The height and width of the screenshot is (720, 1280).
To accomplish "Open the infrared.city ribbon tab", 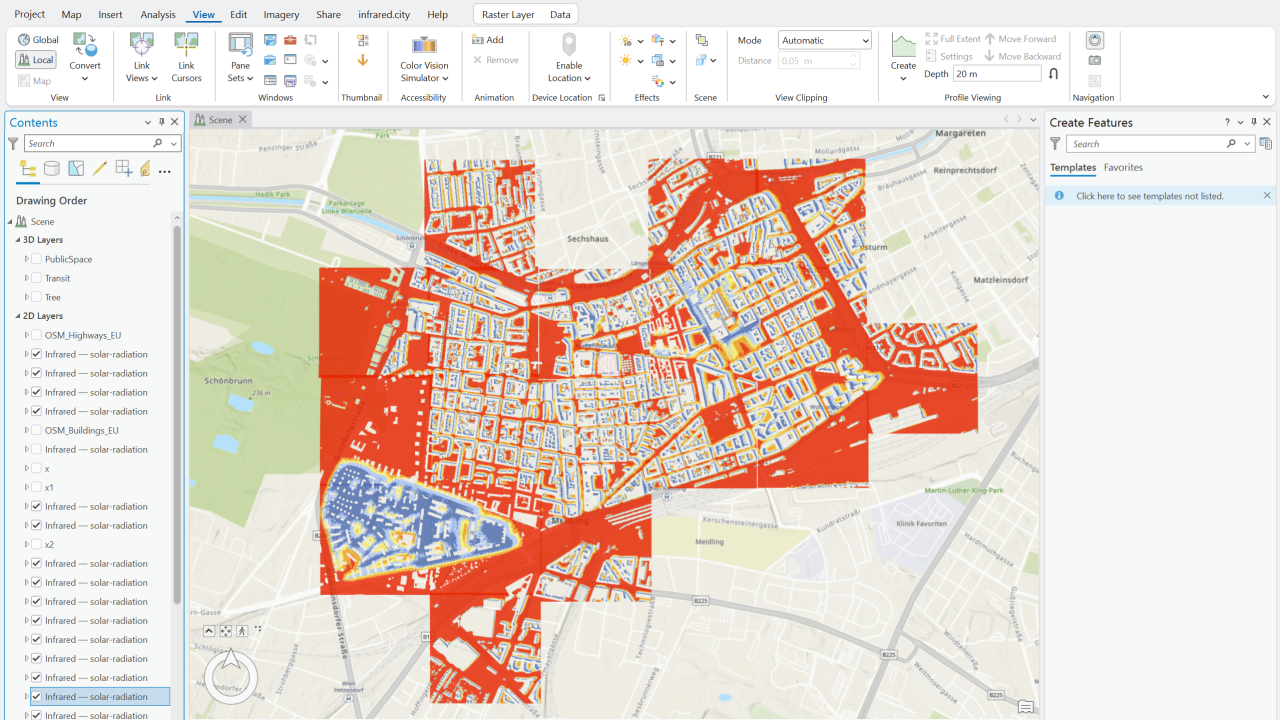I will [x=384, y=14].
